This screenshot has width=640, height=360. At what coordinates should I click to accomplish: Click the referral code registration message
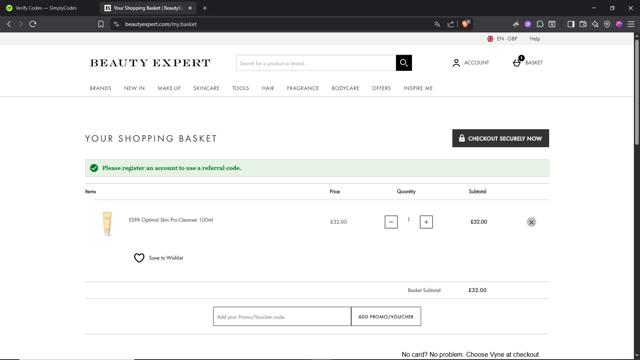pyautogui.click(x=172, y=168)
